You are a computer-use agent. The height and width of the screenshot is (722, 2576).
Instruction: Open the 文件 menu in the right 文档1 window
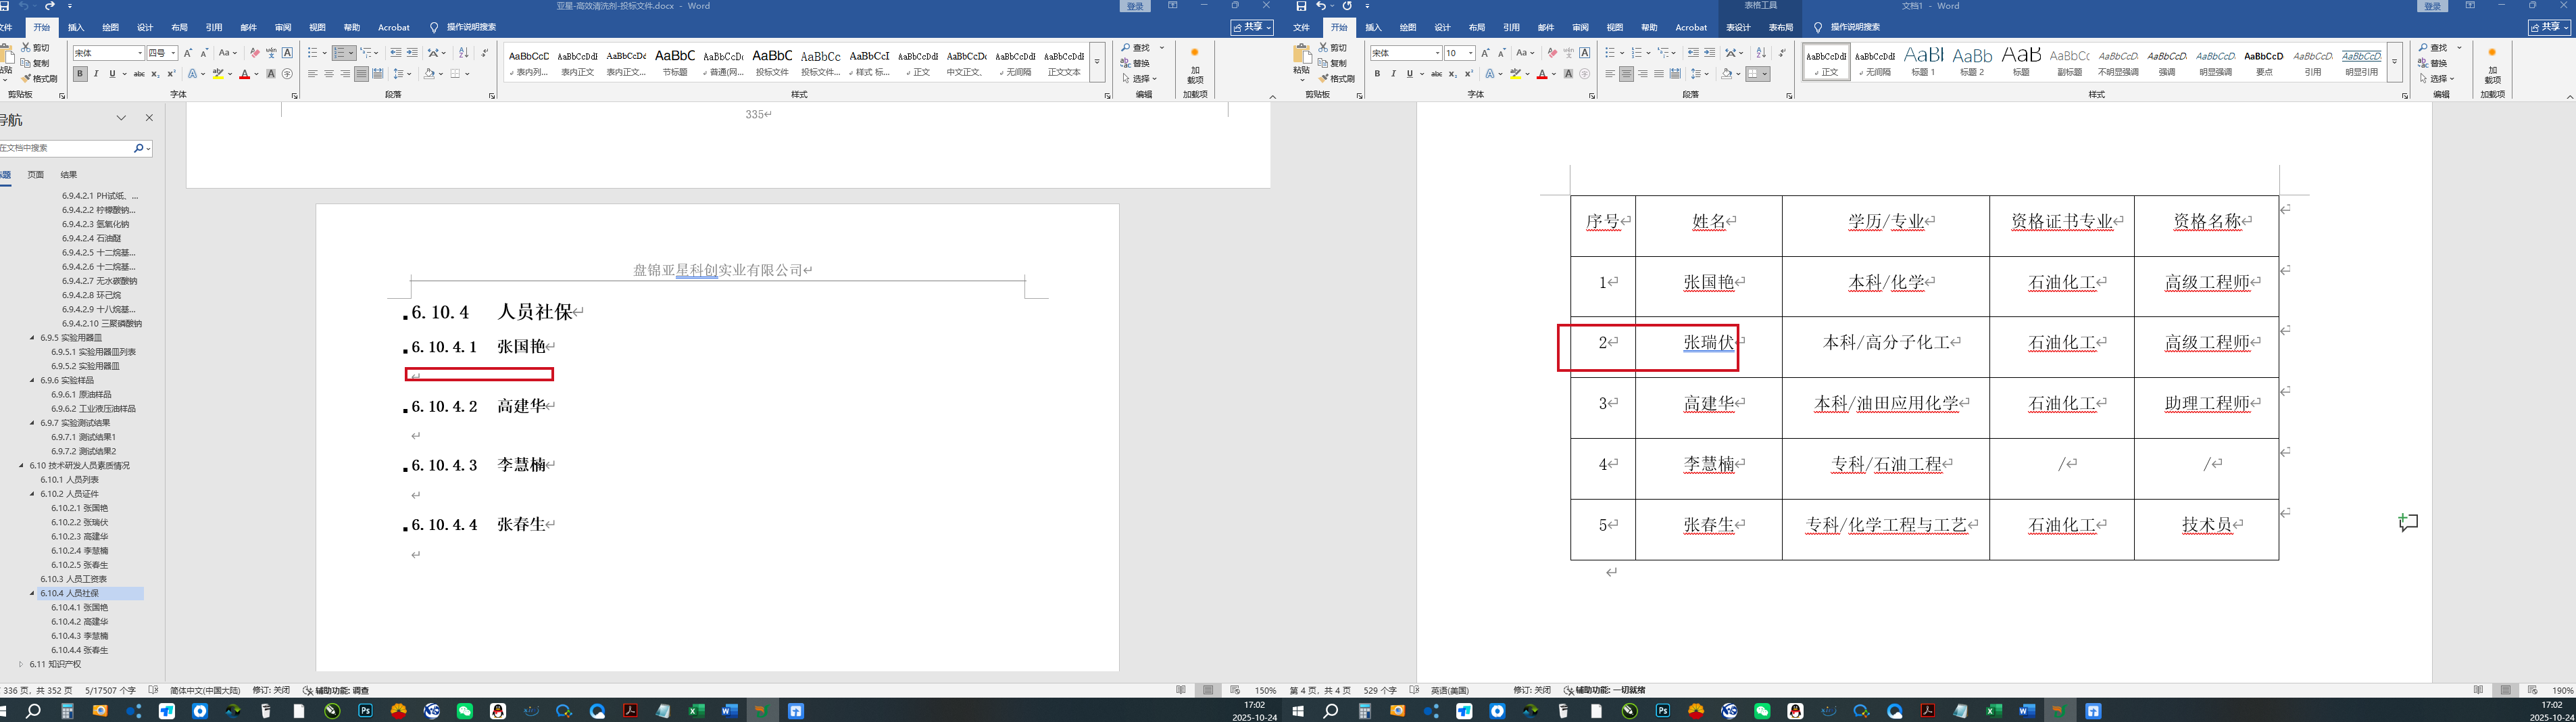point(1301,27)
